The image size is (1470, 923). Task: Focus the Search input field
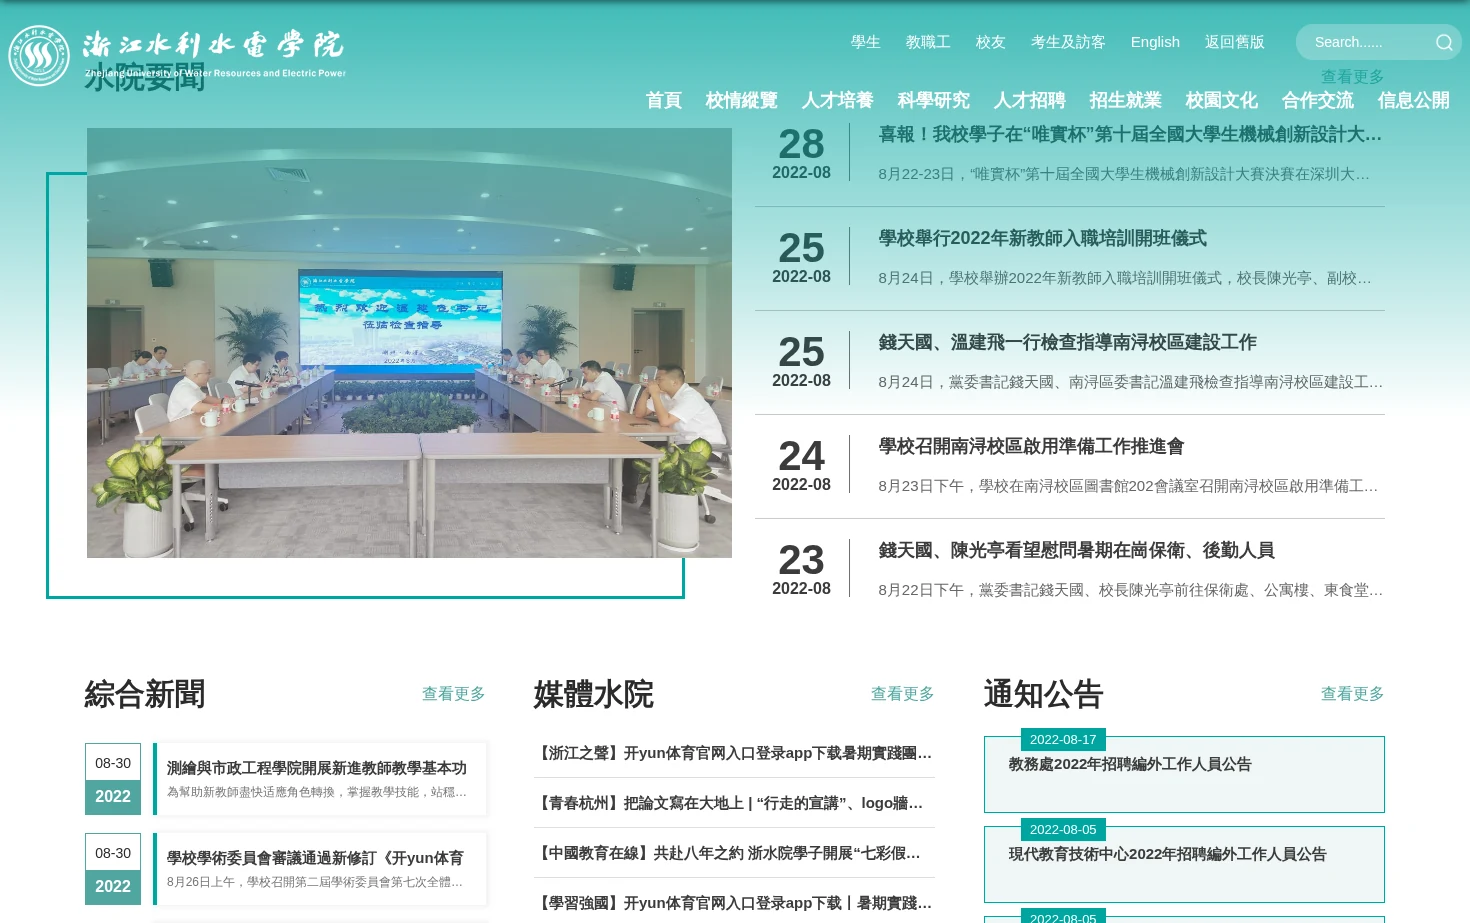pyautogui.click(x=1368, y=42)
